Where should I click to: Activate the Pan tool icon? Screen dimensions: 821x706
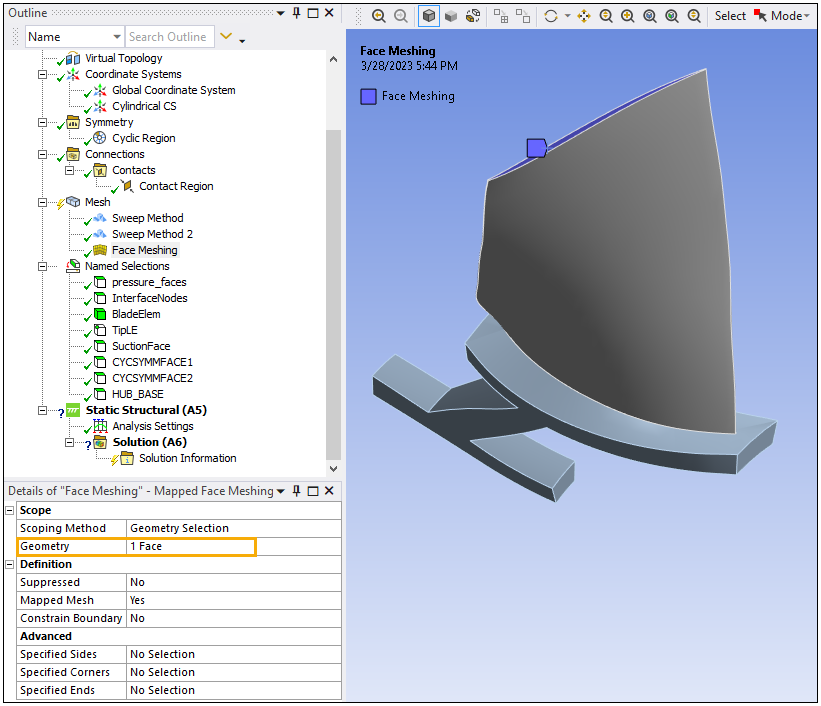tap(584, 16)
